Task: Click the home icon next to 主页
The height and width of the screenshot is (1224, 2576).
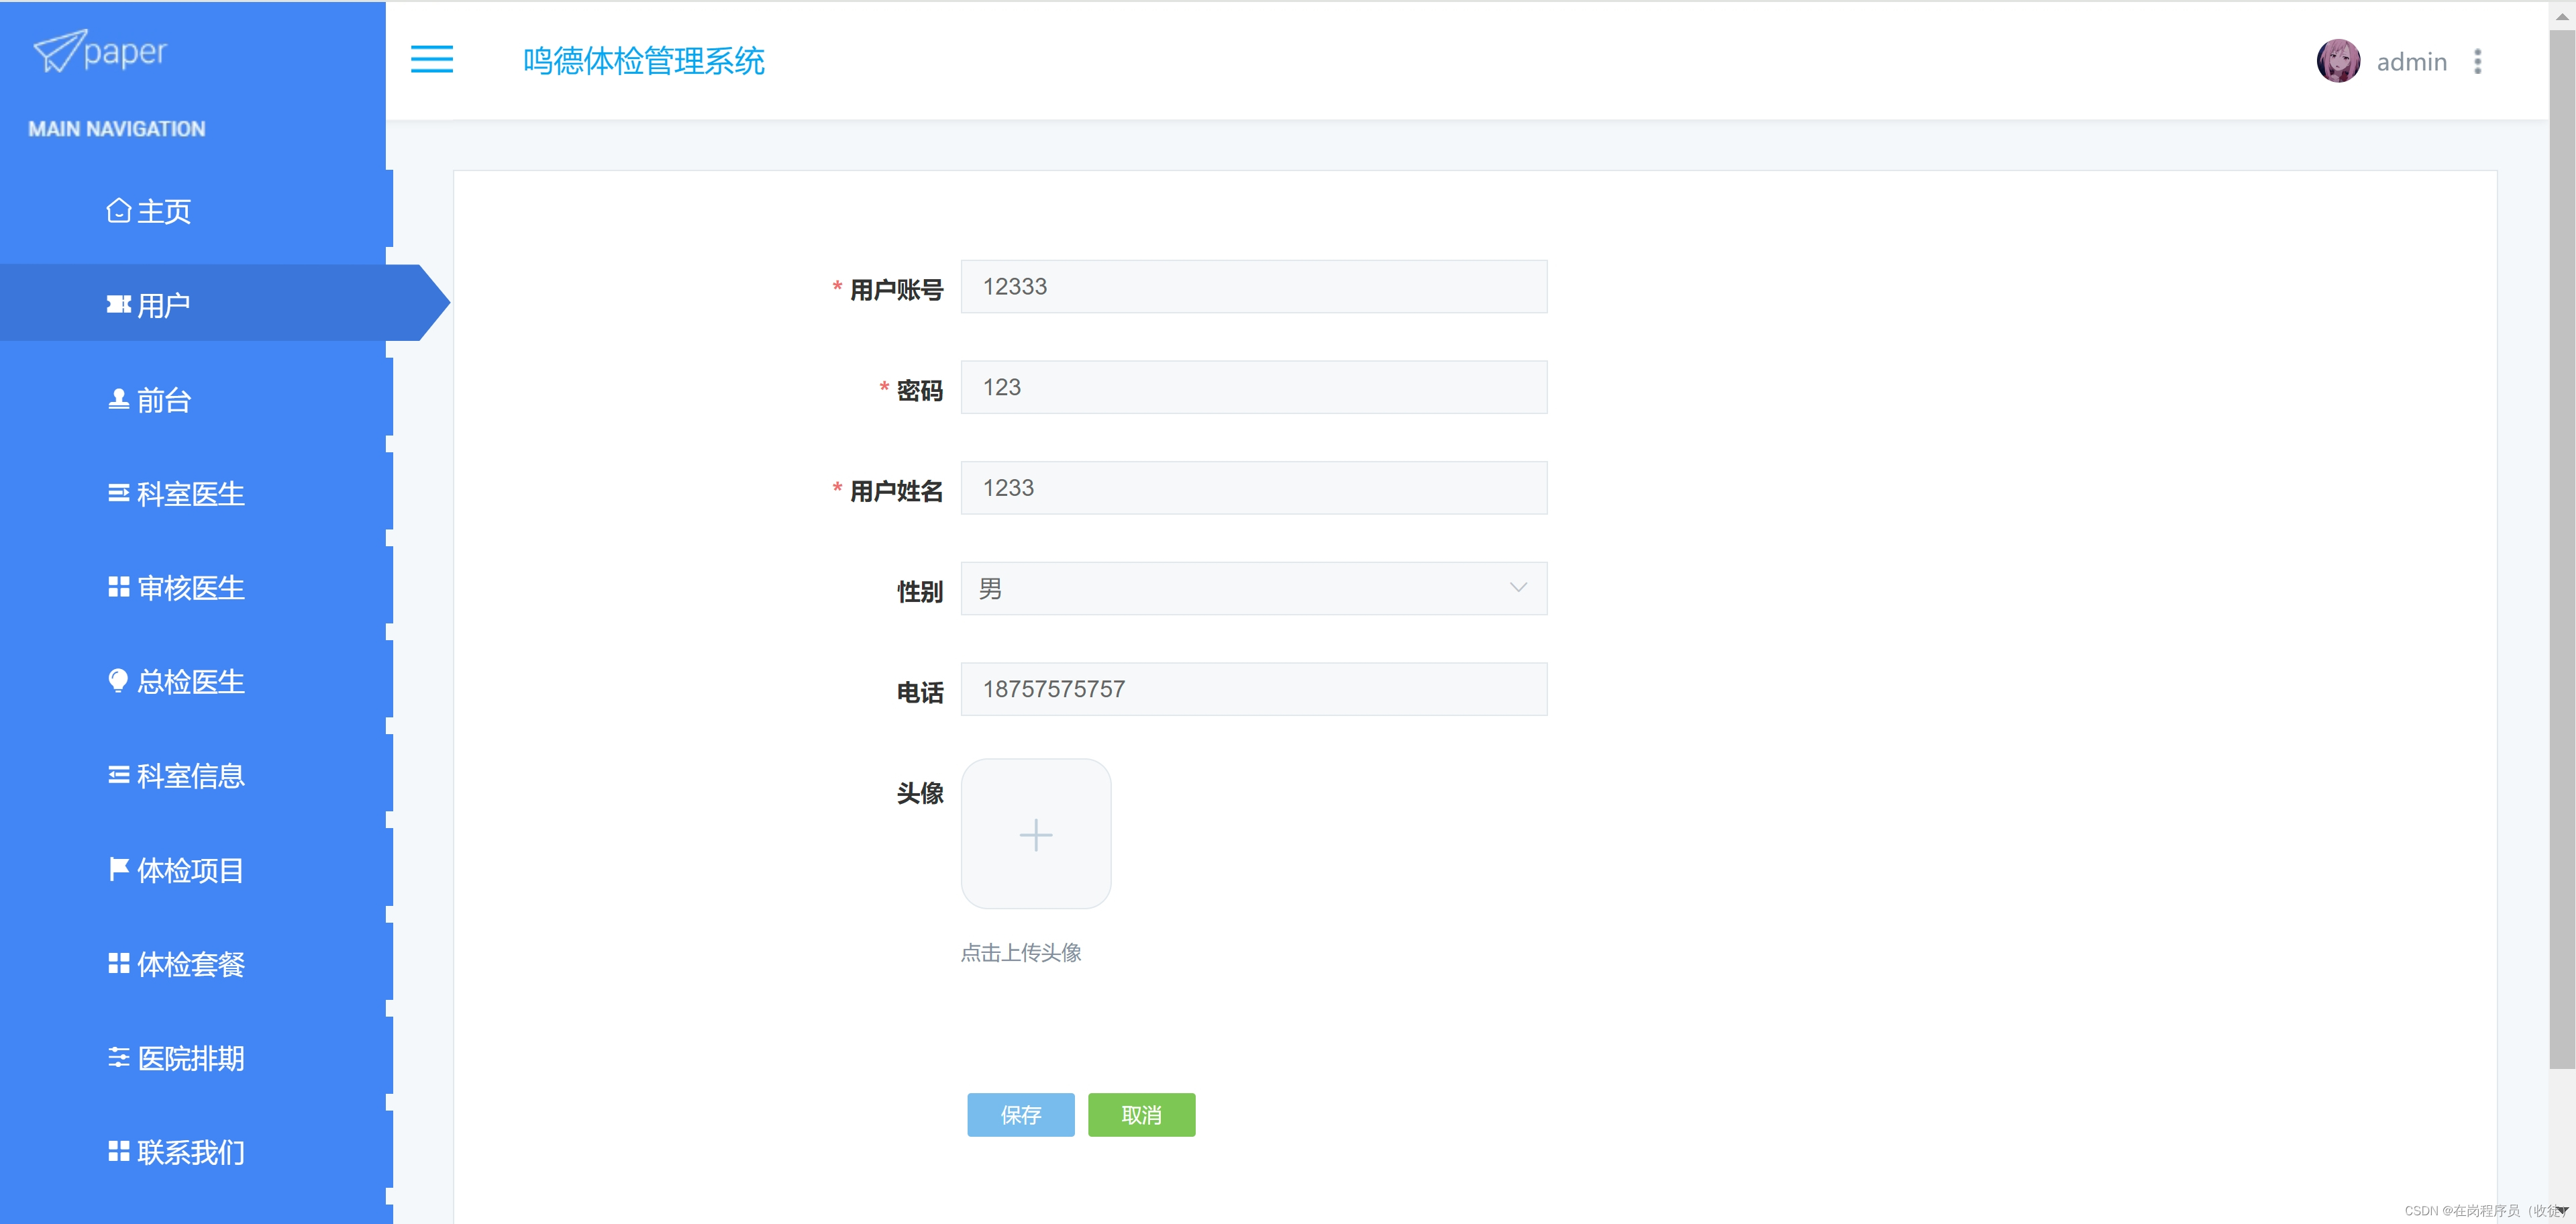Action: coord(118,211)
